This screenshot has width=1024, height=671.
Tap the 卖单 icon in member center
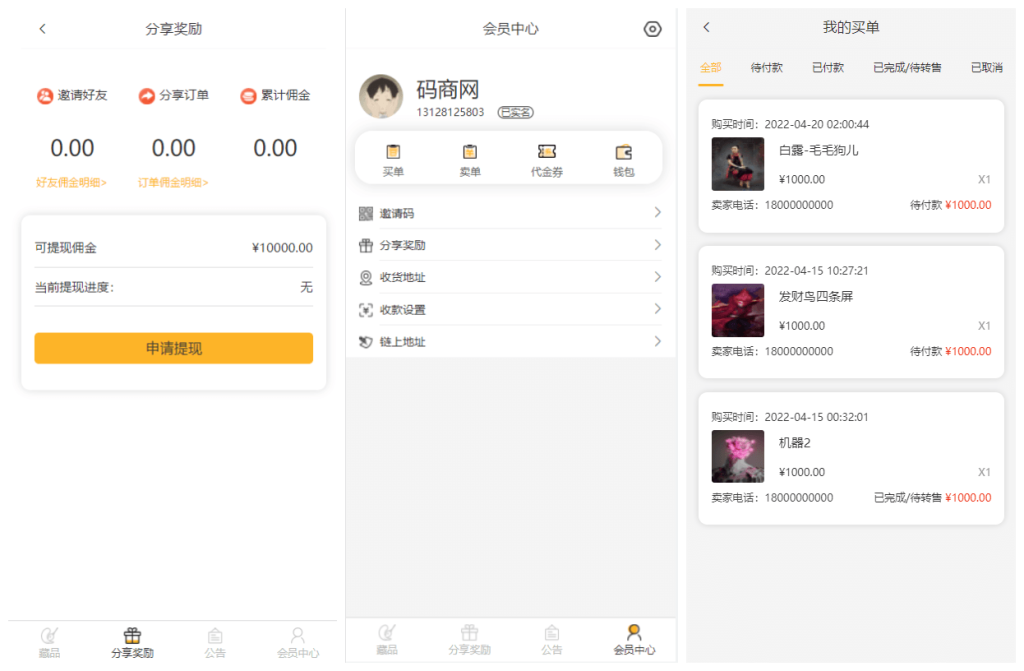(470, 153)
